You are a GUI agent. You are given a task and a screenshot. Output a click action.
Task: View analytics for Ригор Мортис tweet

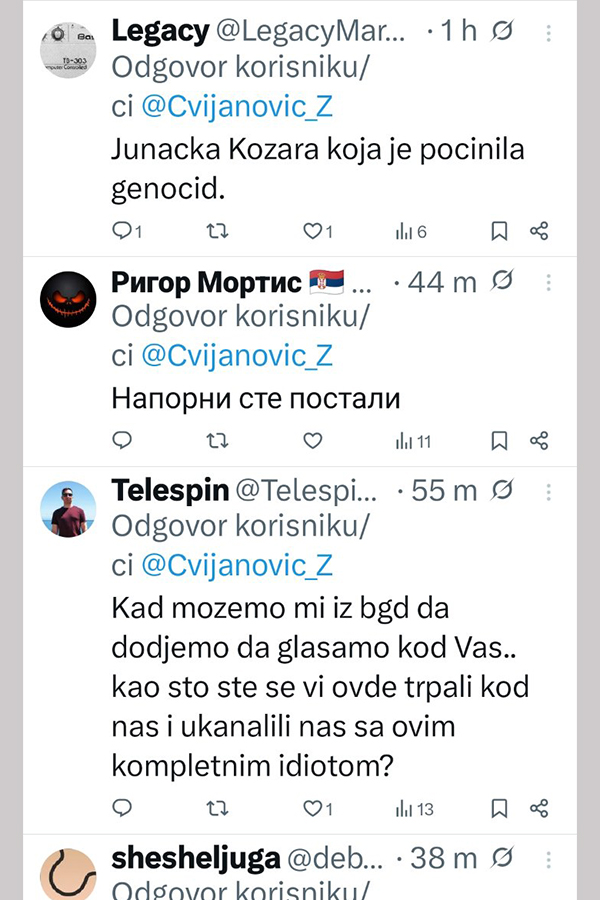point(412,440)
